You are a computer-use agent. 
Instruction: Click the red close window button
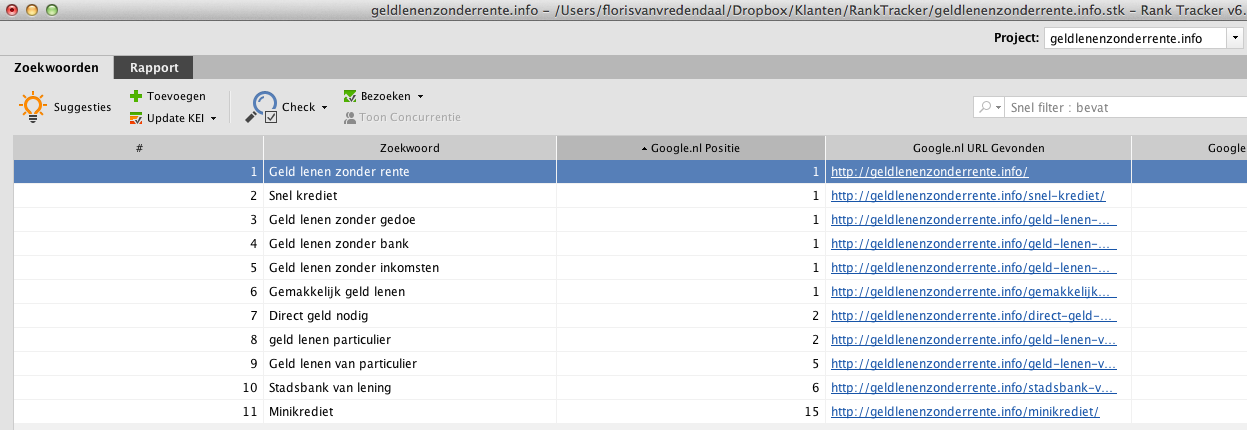[x=10, y=9]
